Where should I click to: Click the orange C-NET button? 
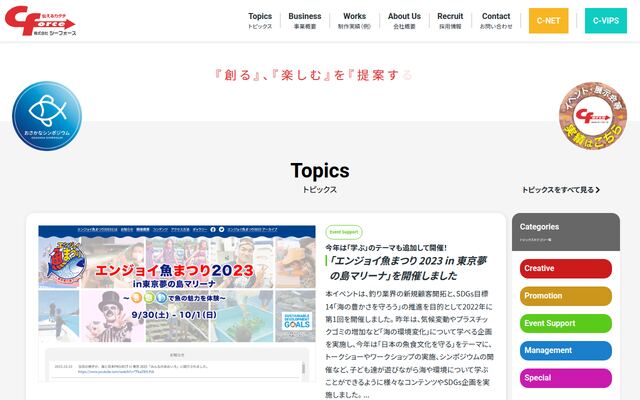[x=549, y=20]
